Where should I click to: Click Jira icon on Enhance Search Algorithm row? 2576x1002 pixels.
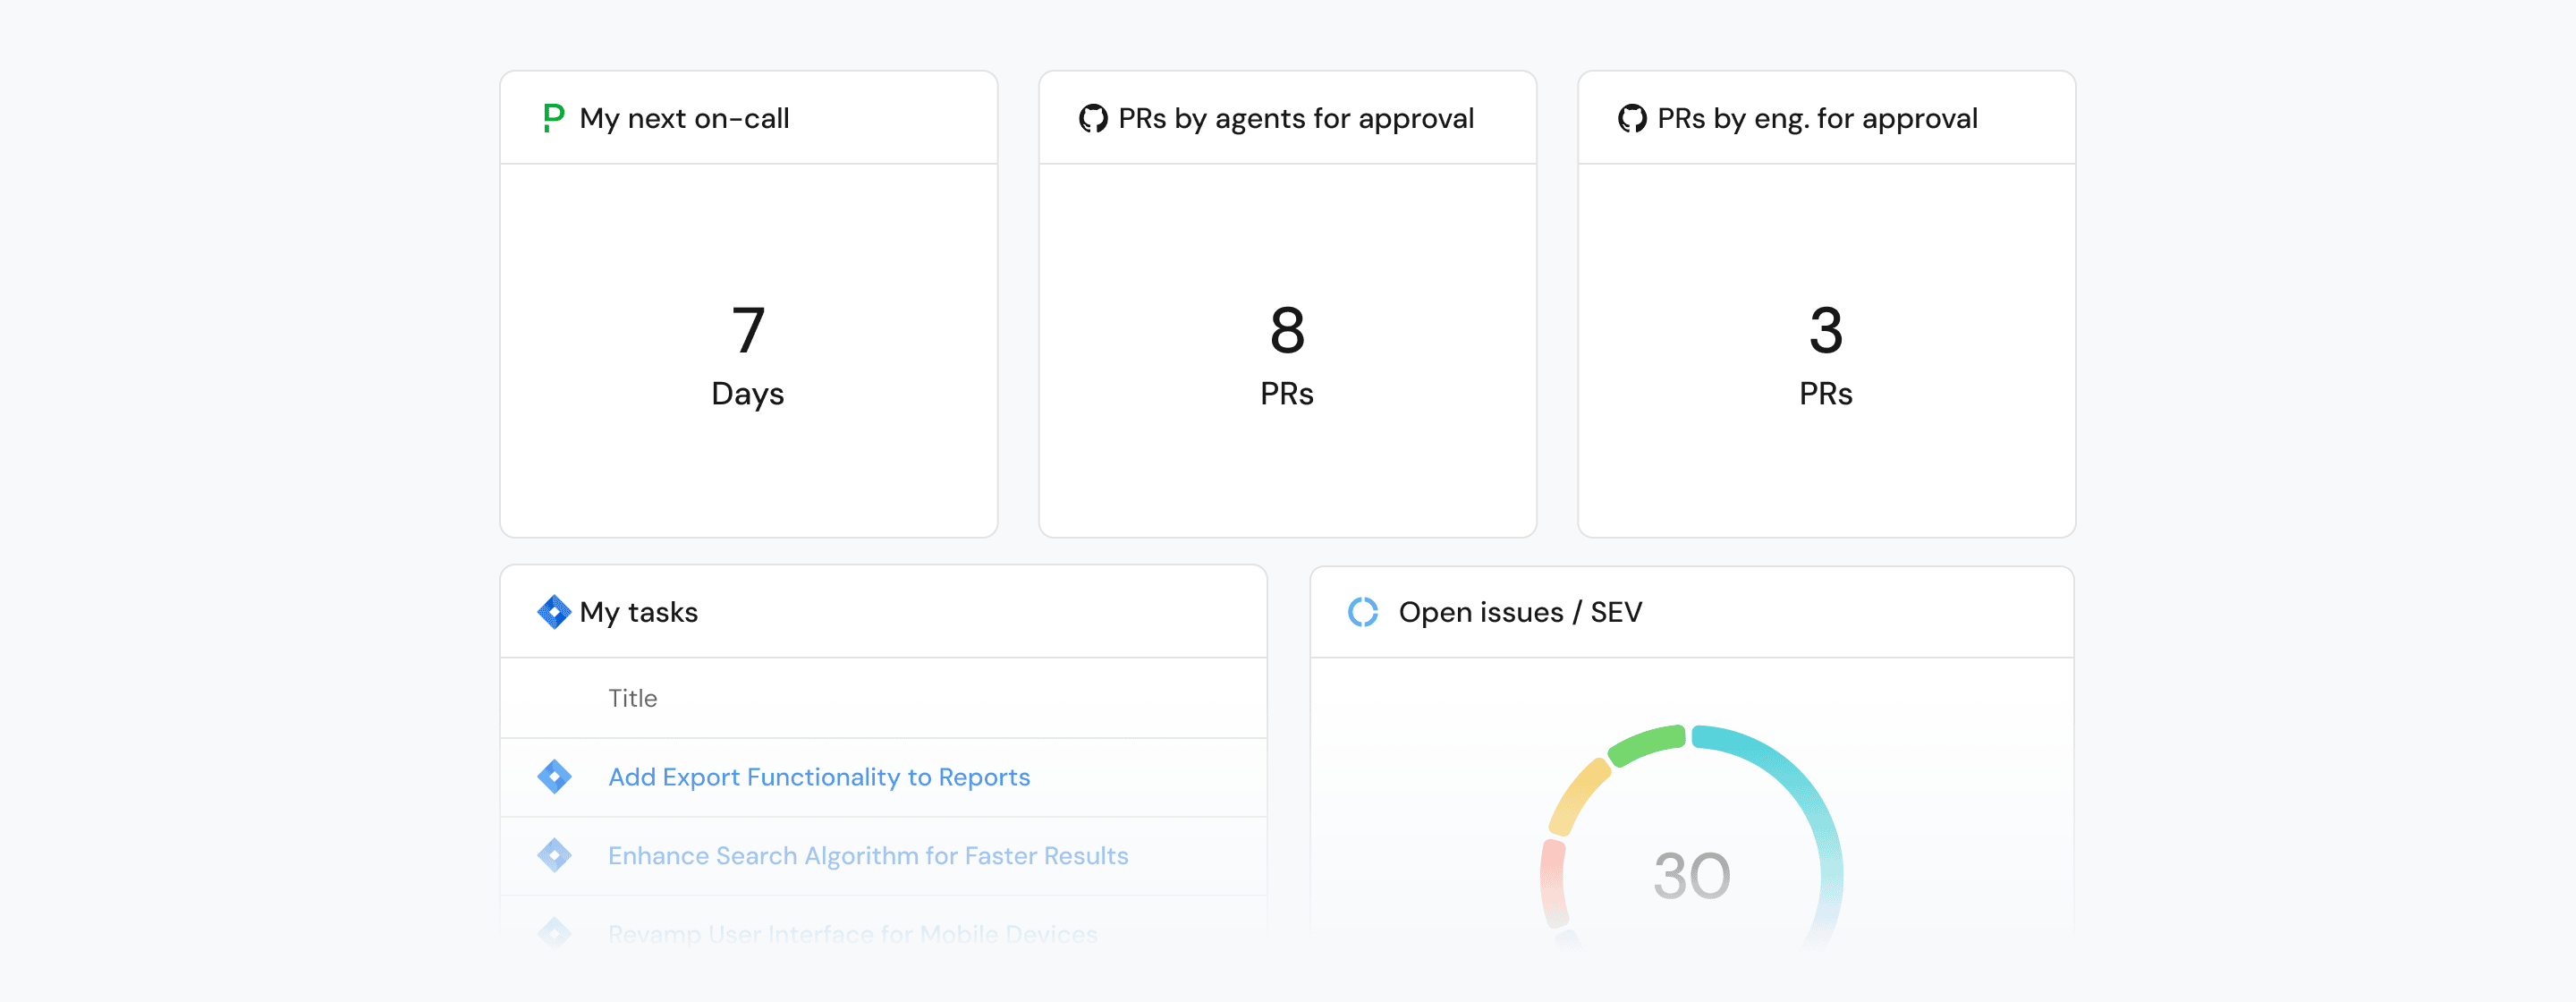[x=554, y=855]
